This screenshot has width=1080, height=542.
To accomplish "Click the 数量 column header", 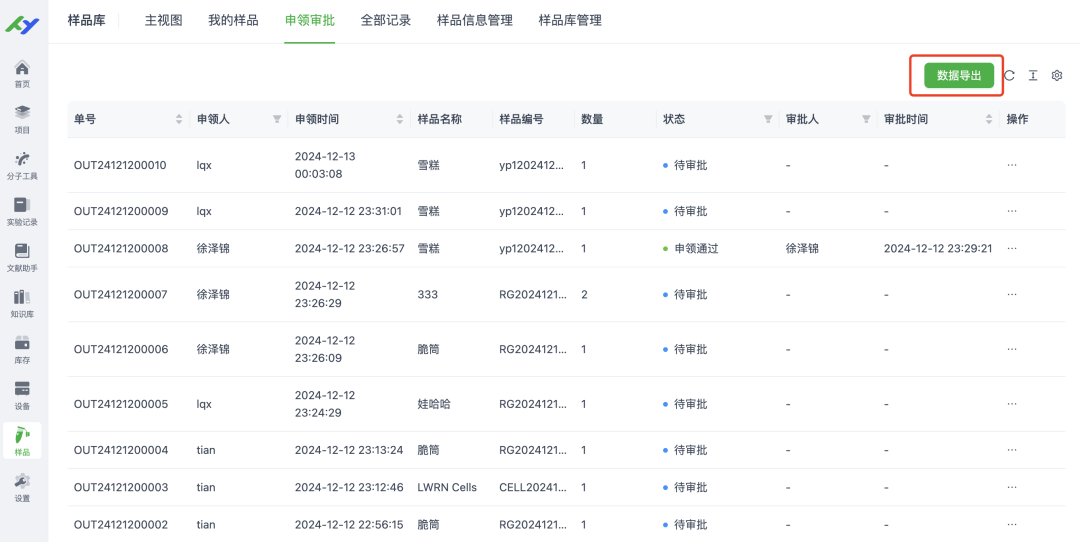I will (592, 119).
